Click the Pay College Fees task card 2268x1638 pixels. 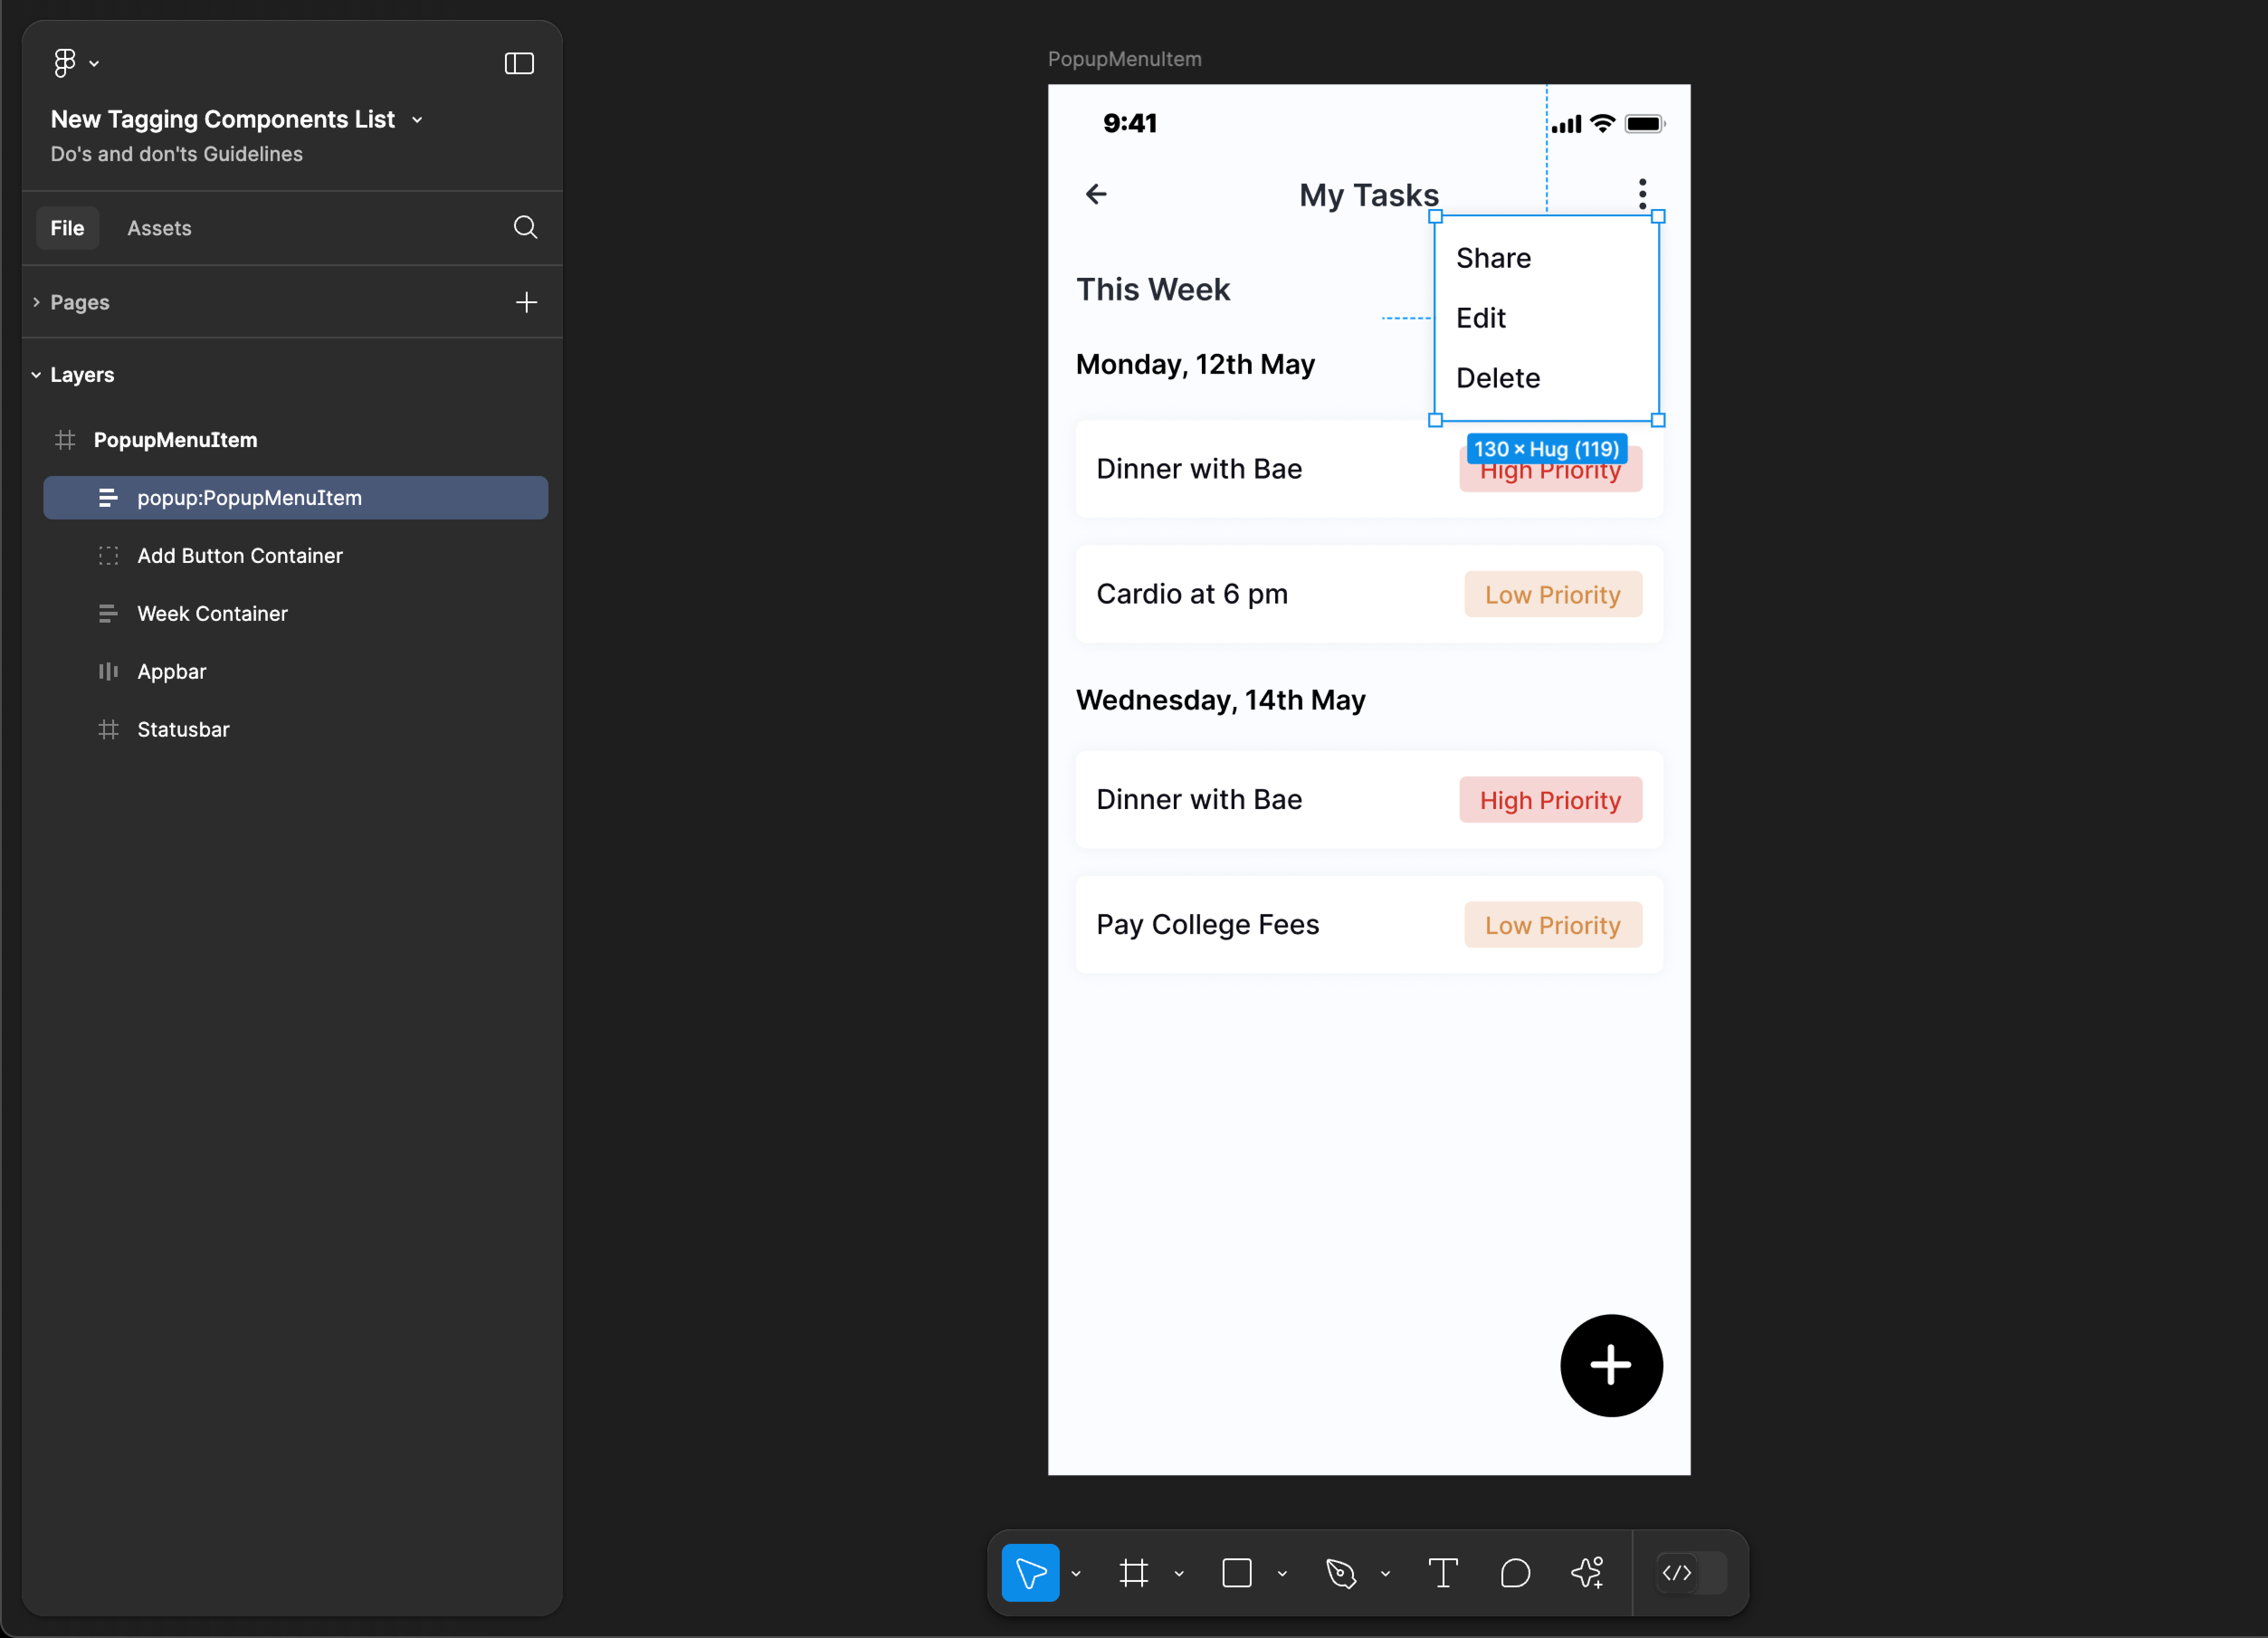tap(1369, 924)
